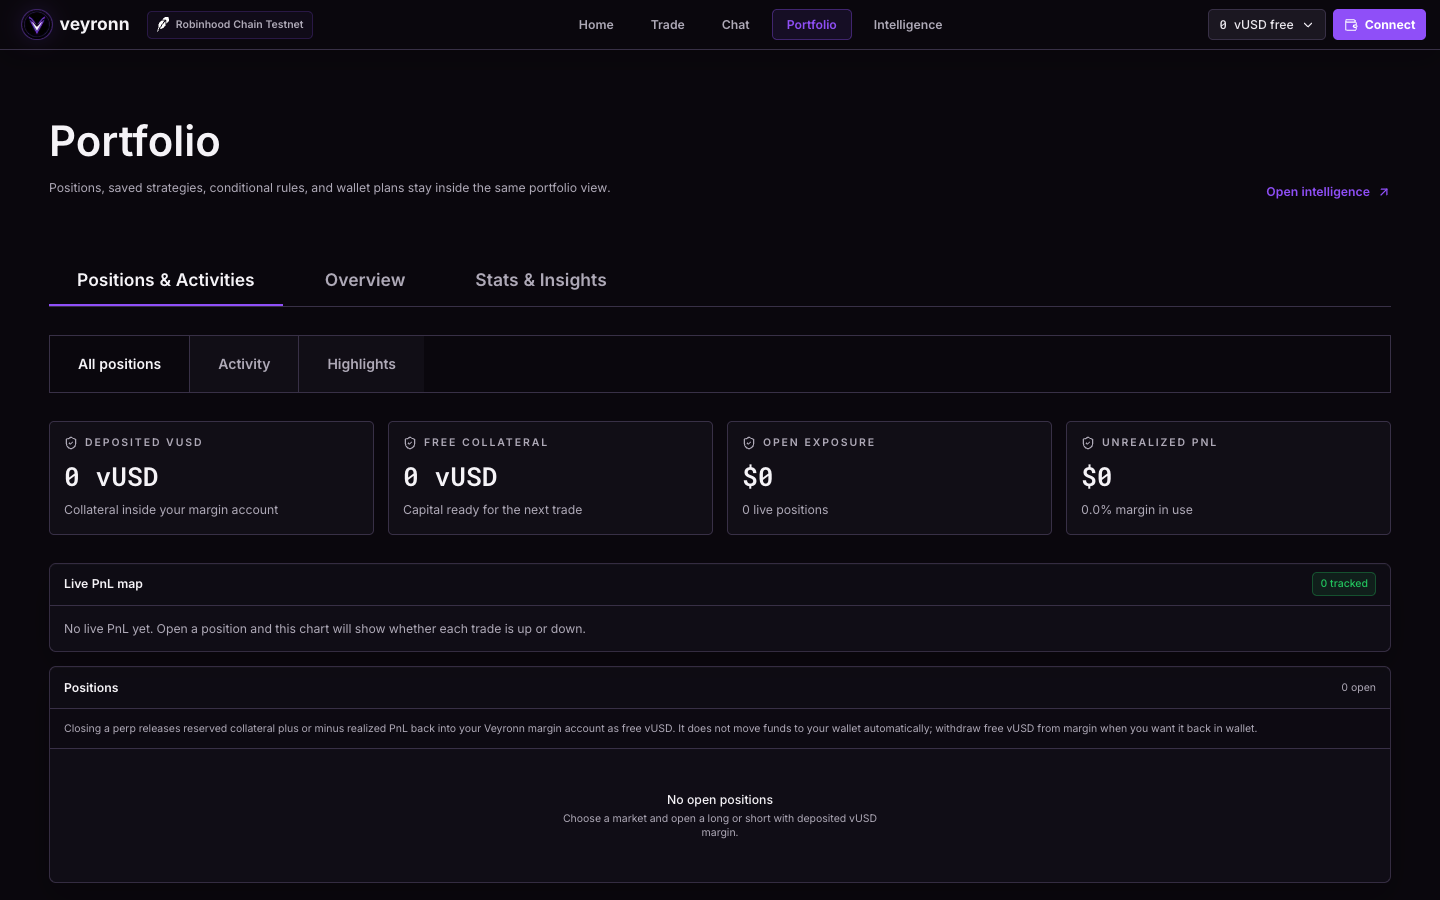This screenshot has width=1440, height=900.
Task: Click the Deposited vUSD value 0 vUSD
Action: pyautogui.click(x=111, y=477)
